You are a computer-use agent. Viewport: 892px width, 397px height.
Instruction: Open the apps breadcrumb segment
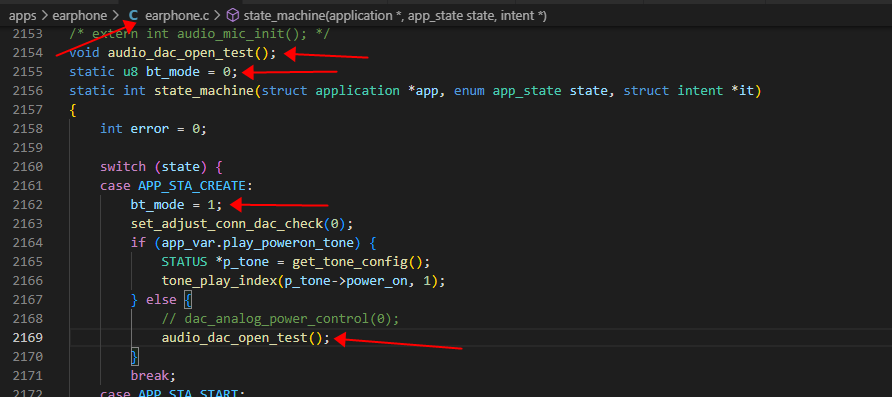click(22, 16)
